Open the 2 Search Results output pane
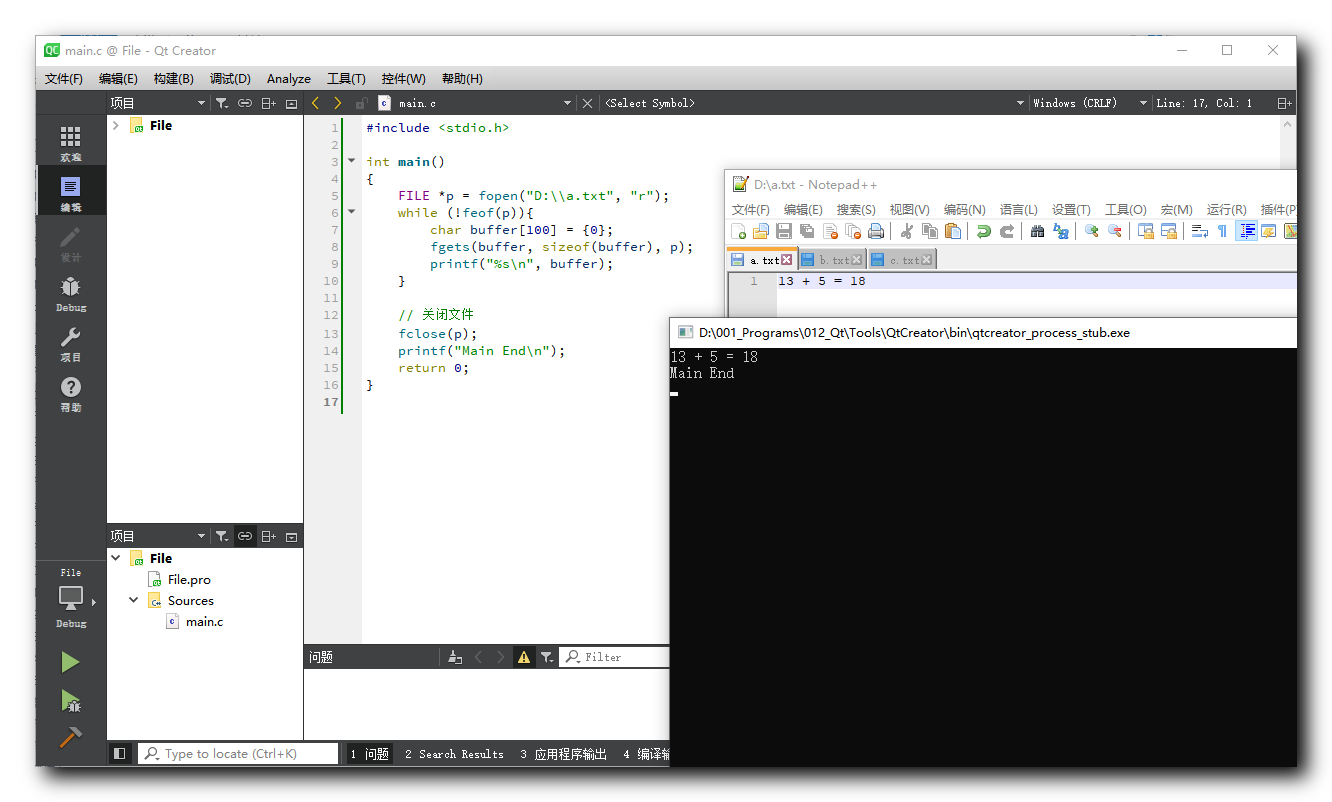Screen dimensions: 1332x802 [454, 754]
